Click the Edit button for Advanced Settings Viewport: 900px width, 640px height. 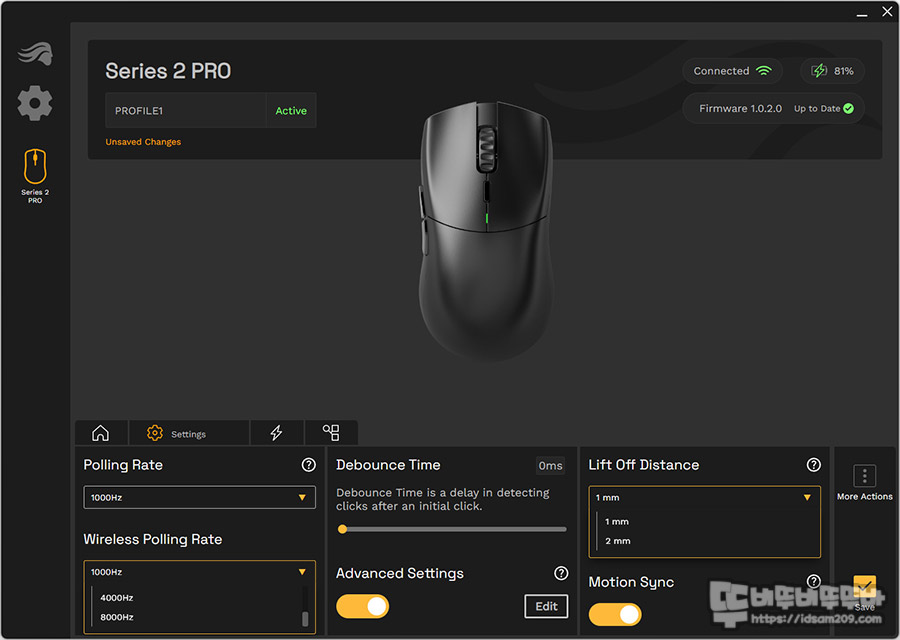coord(546,606)
